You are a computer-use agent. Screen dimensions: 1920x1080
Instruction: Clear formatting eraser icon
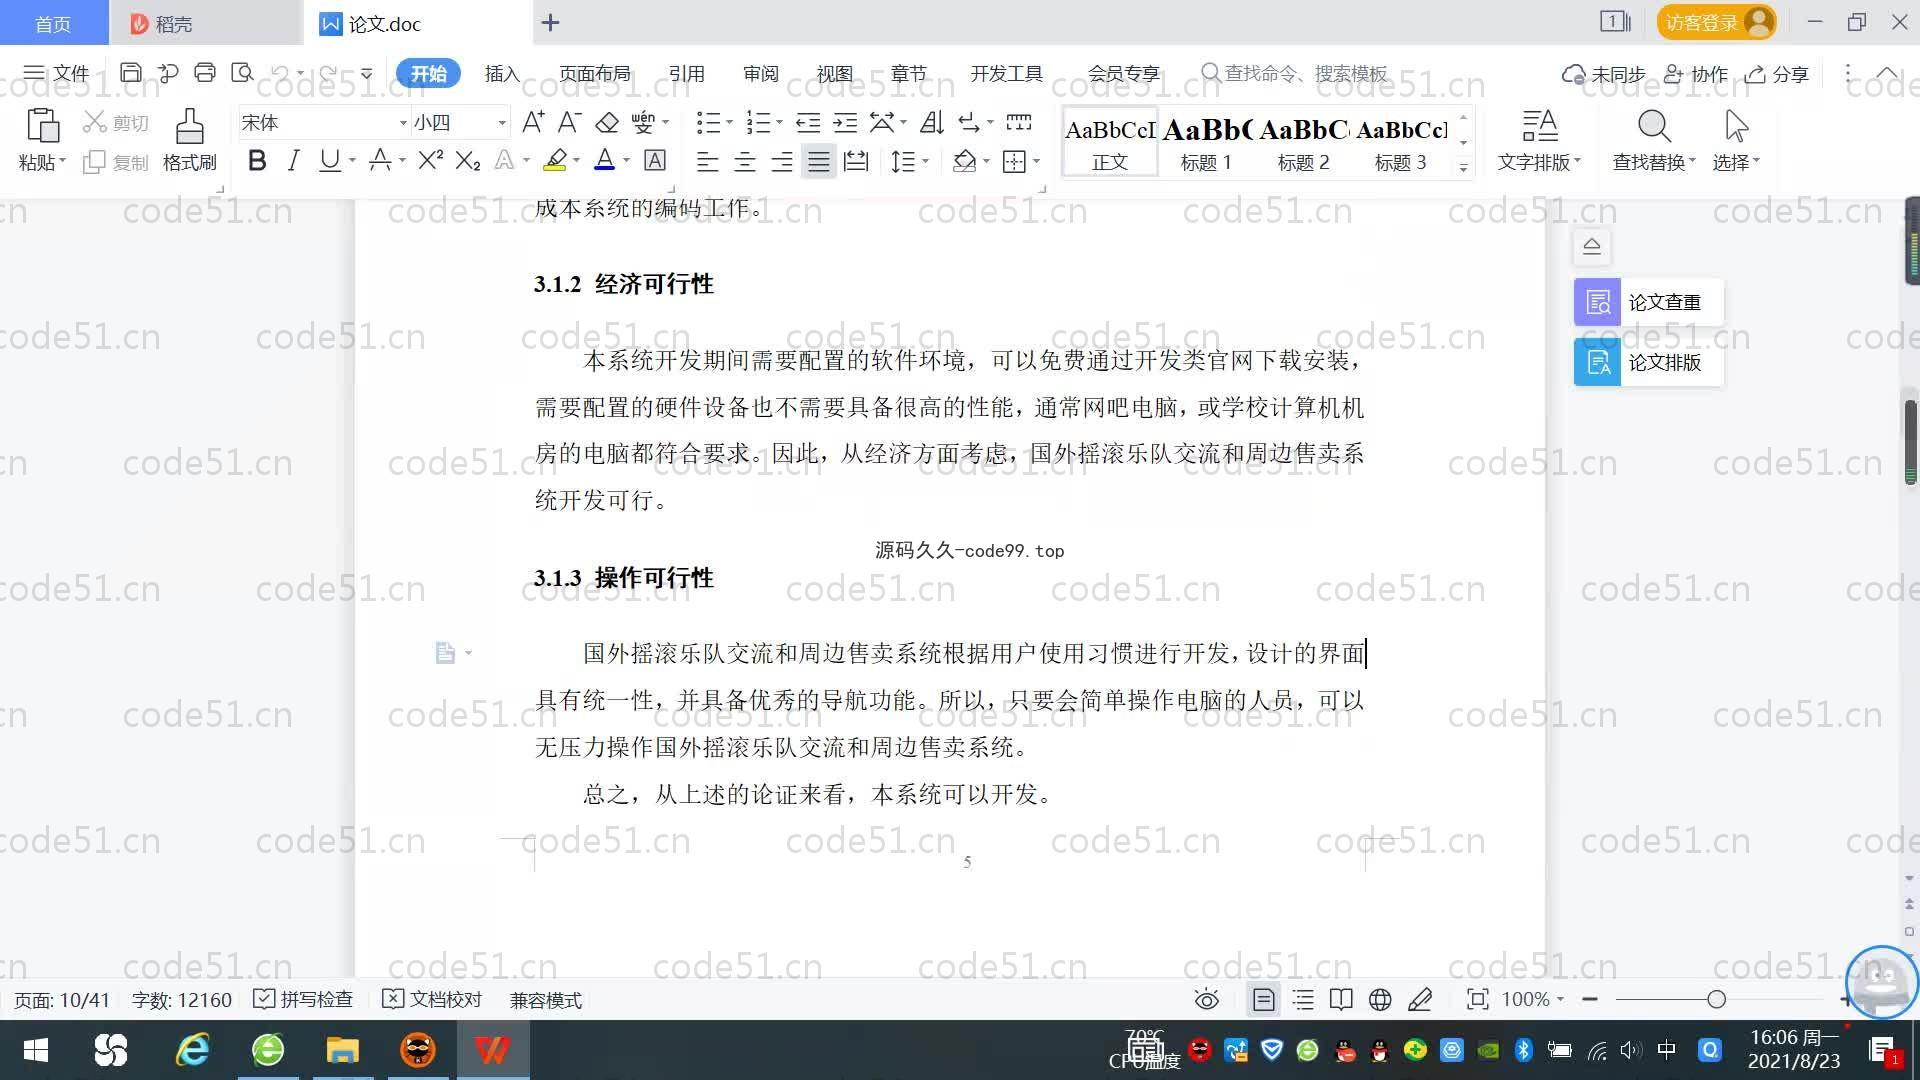[607, 122]
